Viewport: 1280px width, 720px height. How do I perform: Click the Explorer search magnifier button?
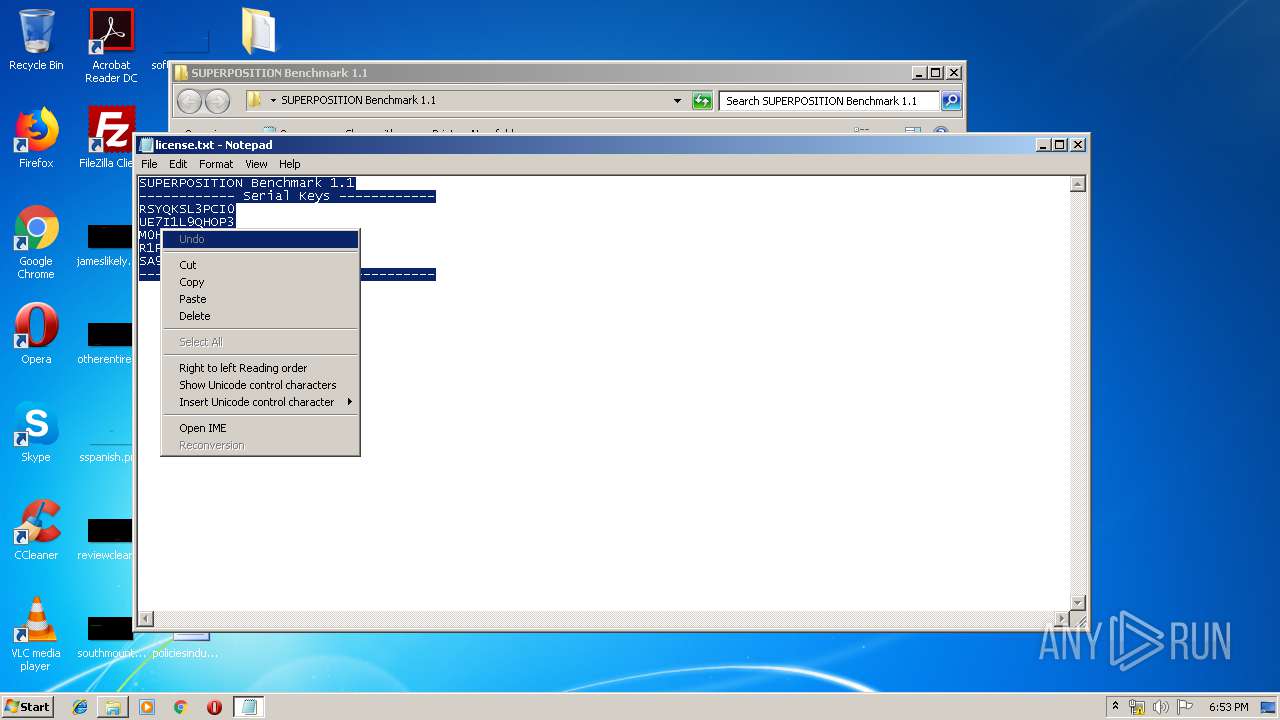tap(951, 100)
